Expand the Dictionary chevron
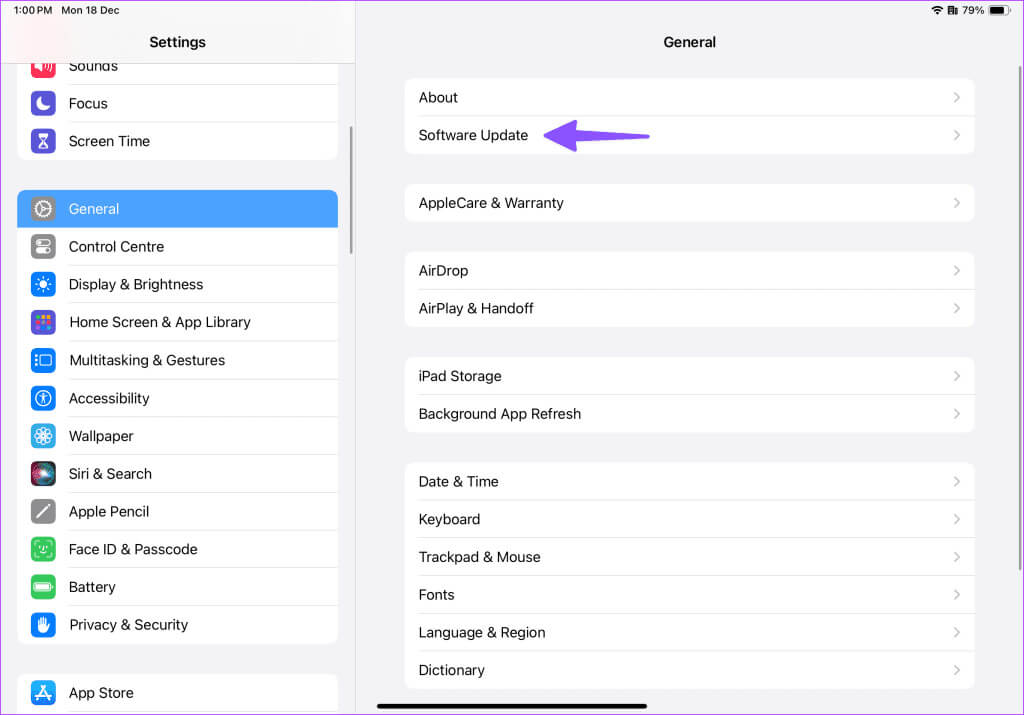The height and width of the screenshot is (715, 1024). [957, 670]
